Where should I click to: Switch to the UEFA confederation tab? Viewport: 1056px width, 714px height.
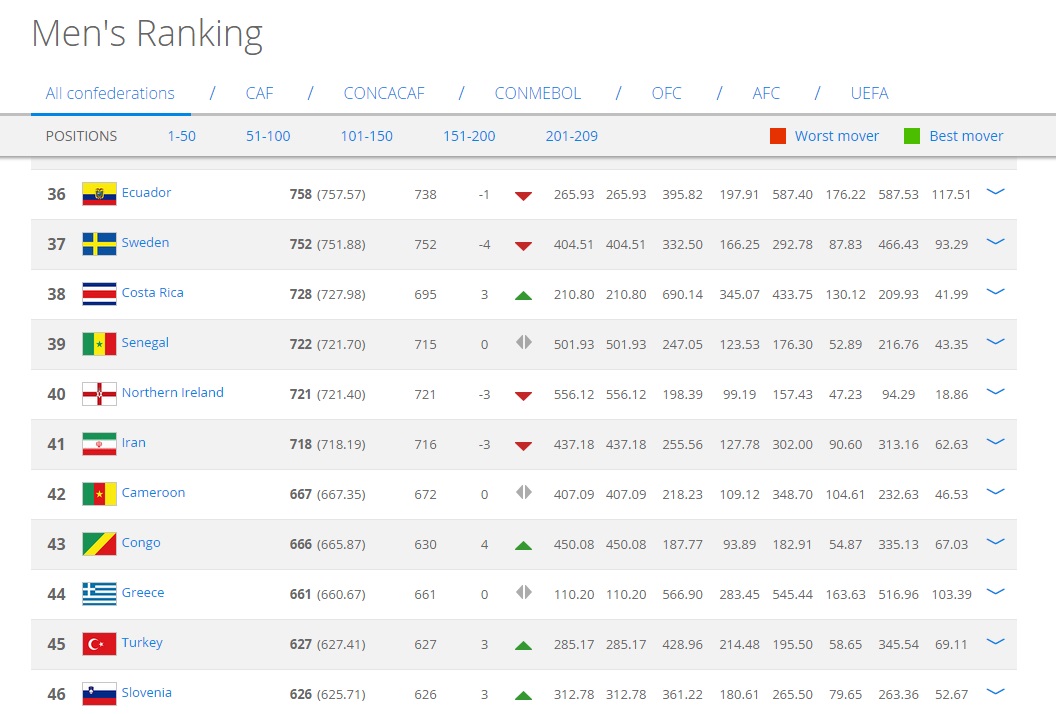pos(869,93)
